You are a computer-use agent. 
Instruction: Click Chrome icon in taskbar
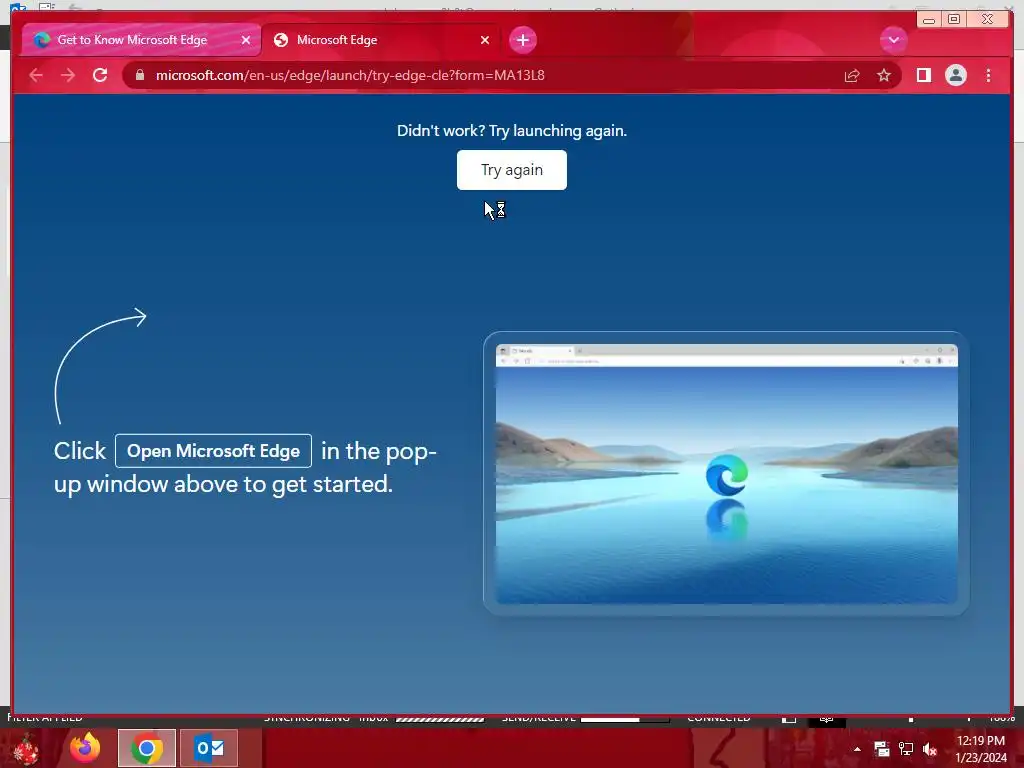coord(147,748)
